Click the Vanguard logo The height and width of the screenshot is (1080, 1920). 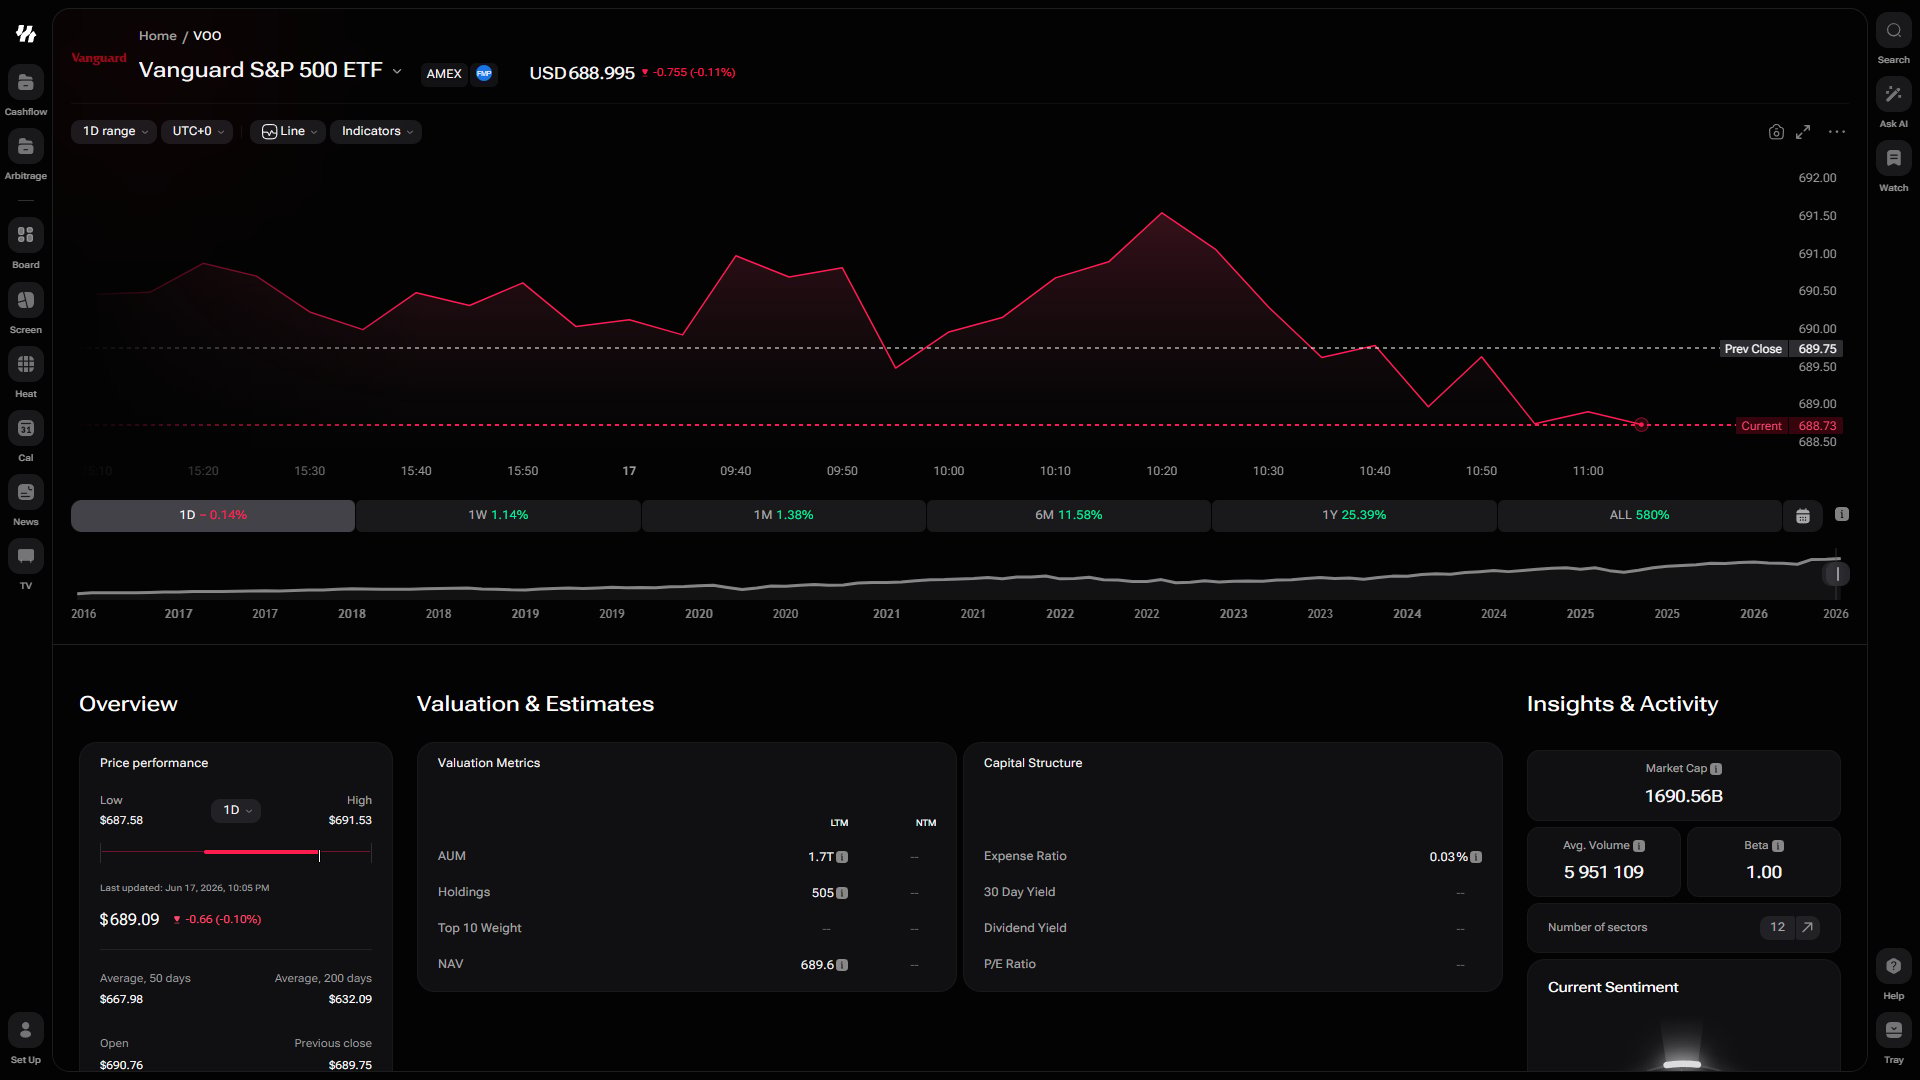coord(99,58)
